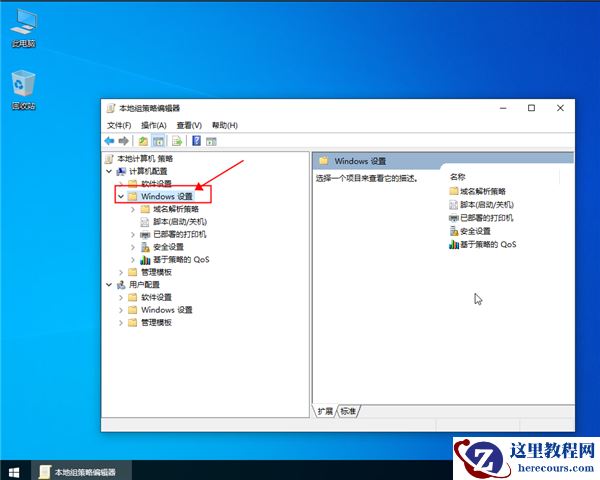Collapse the highlighted Windows 设置 node
The width and height of the screenshot is (600, 480).
point(121,196)
